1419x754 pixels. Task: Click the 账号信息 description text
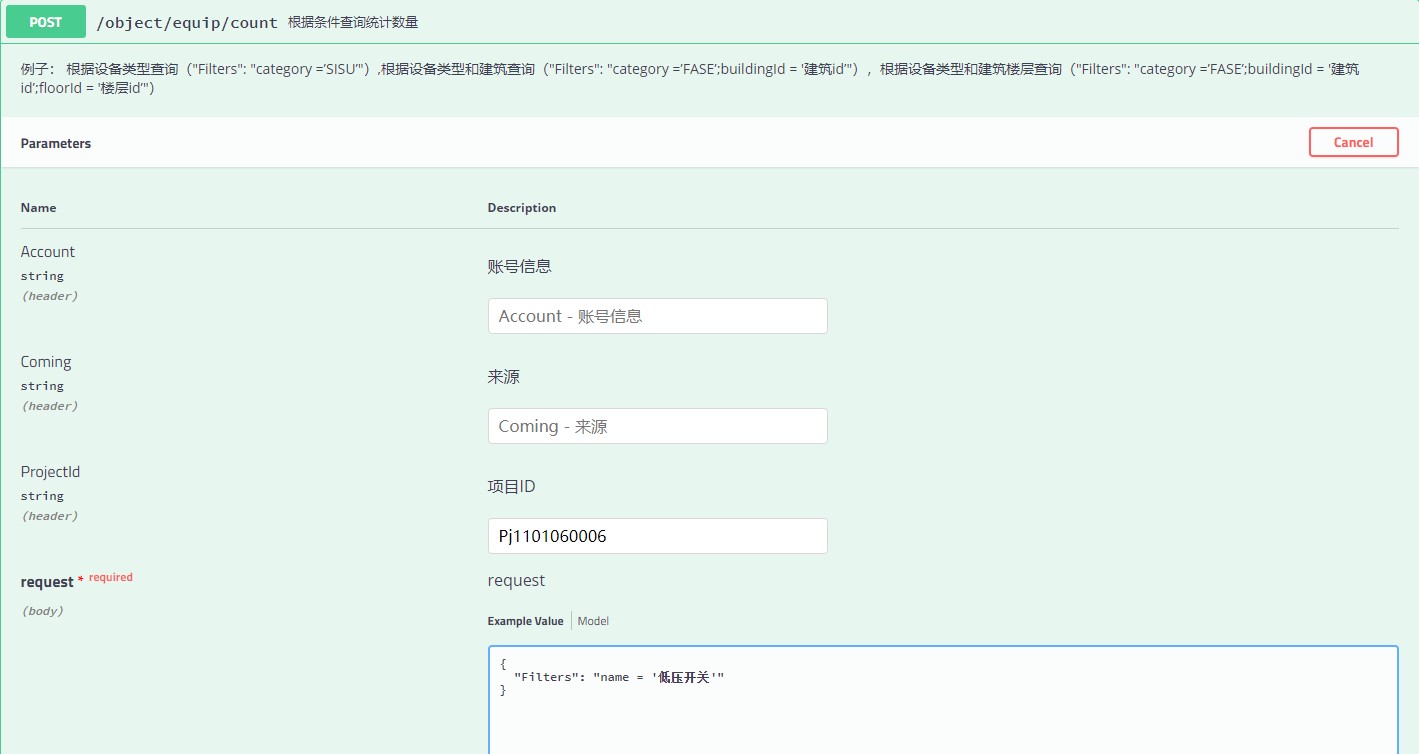tap(519, 266)
